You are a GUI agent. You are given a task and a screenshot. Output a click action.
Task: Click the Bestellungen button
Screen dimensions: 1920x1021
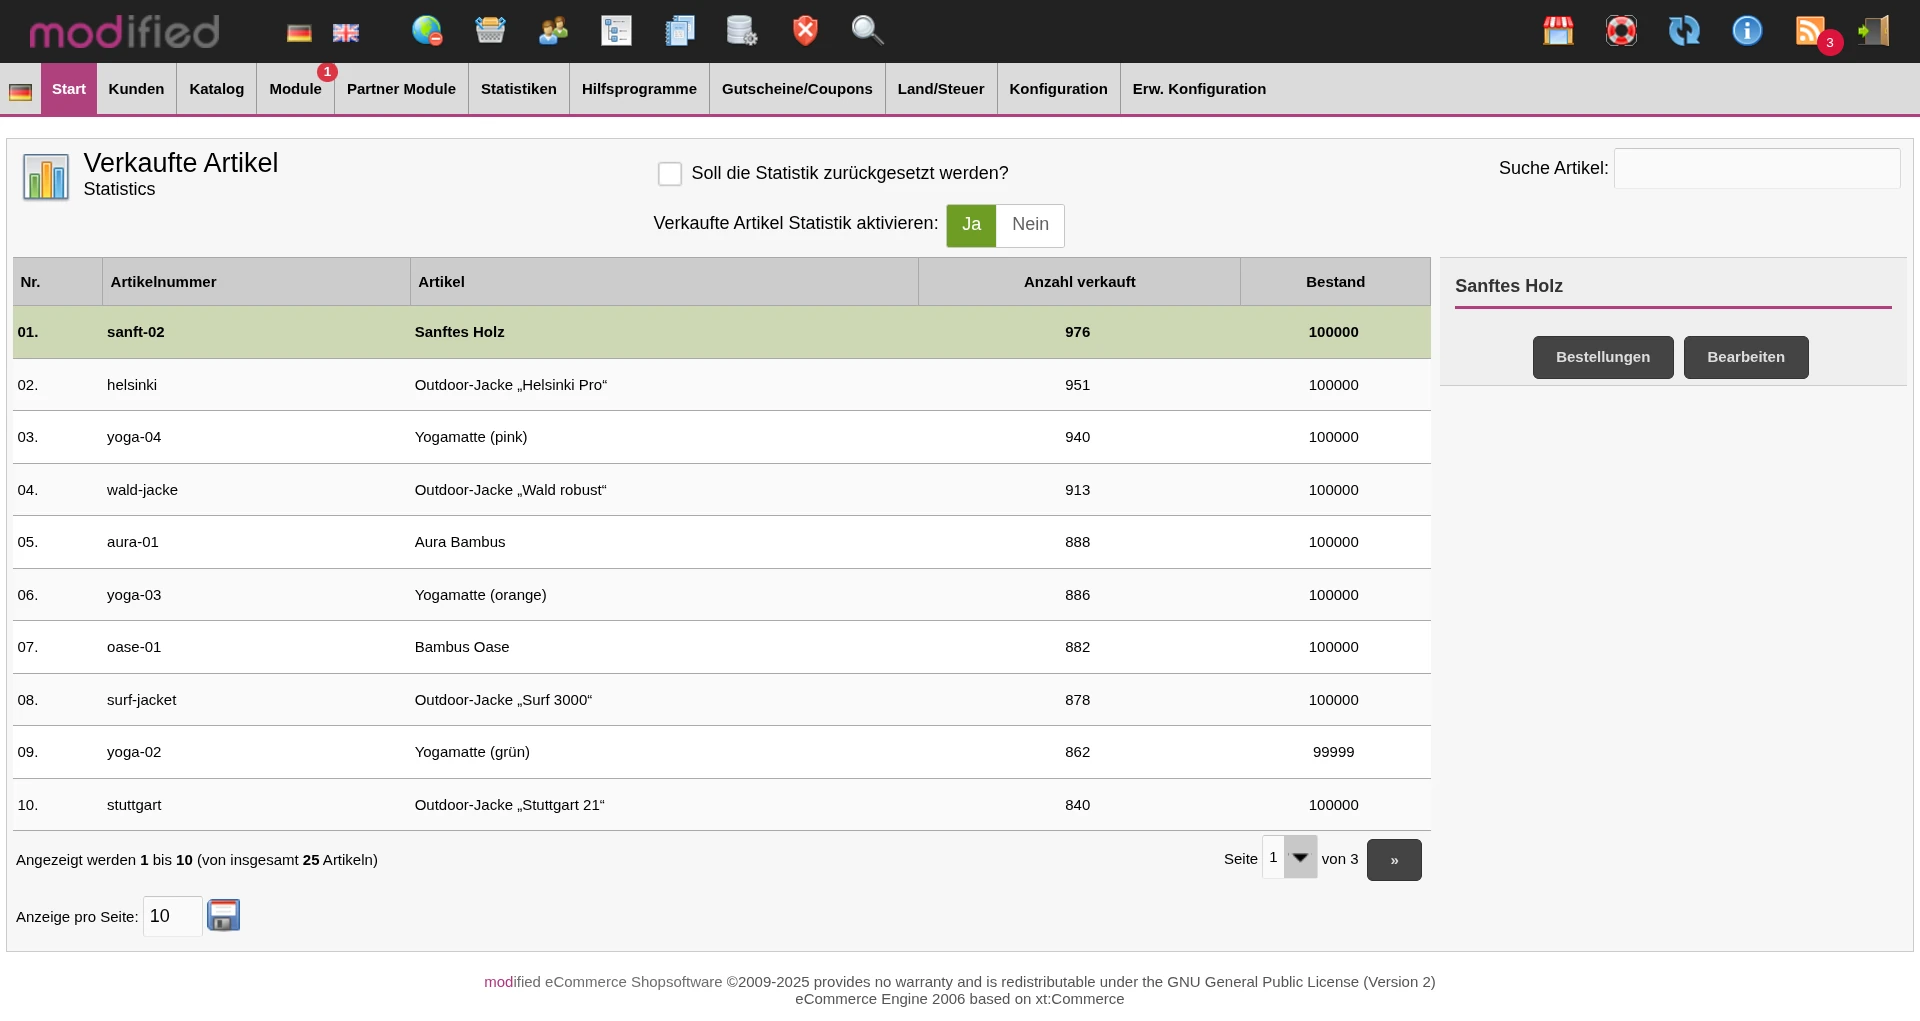pos(1602,357)
